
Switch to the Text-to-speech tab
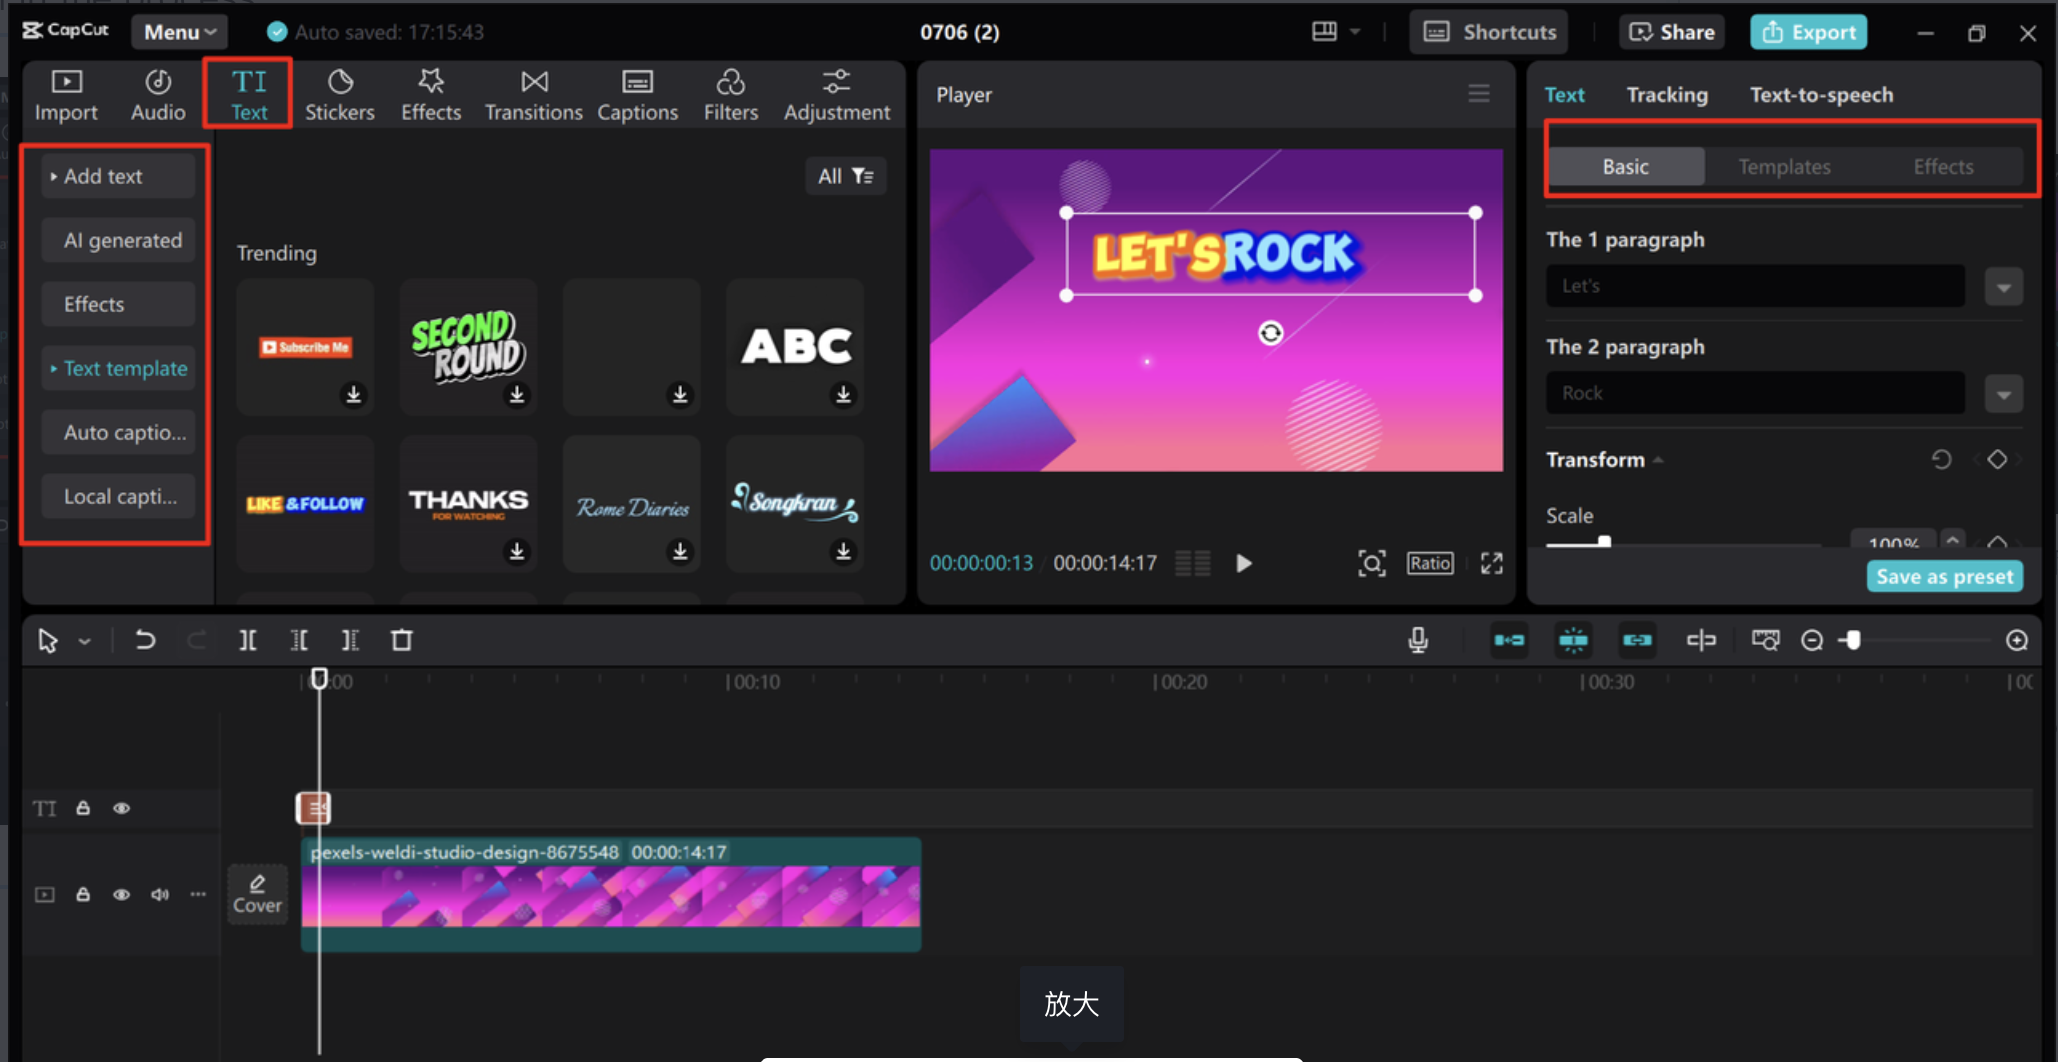click(x=1821, y=94)
